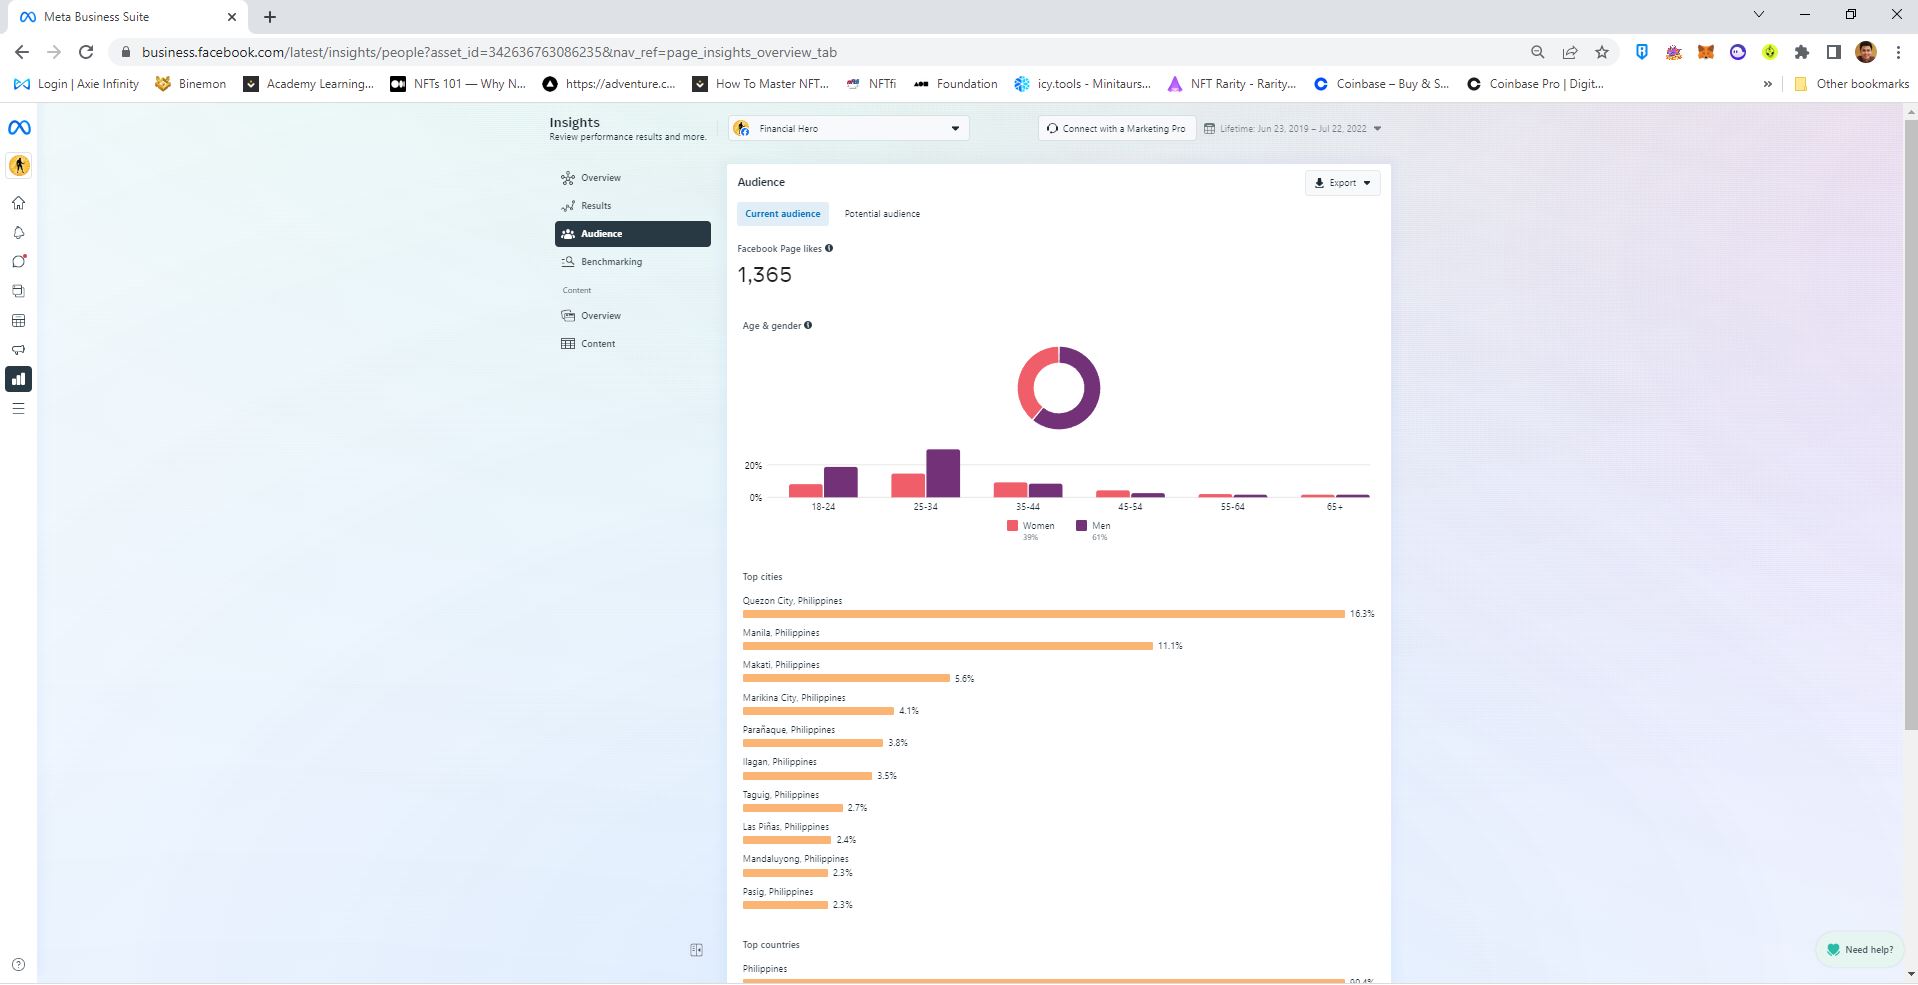
Task: Select the Meta Business Suite browser tab
Action: (x=126, y=17)
